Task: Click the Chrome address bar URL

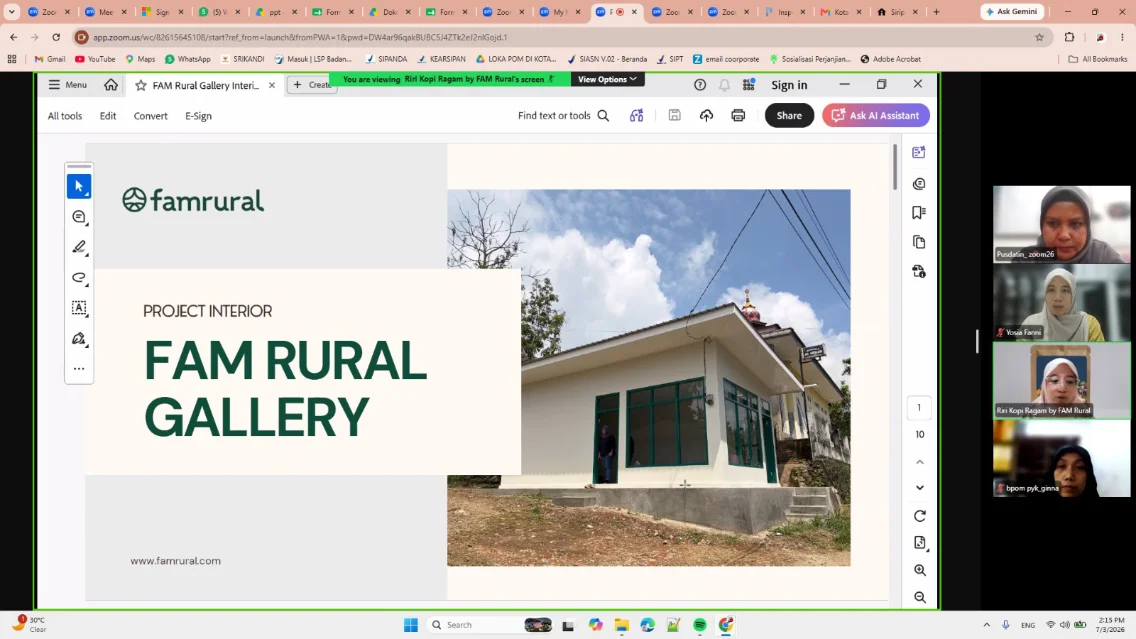Action: [300, 37]
